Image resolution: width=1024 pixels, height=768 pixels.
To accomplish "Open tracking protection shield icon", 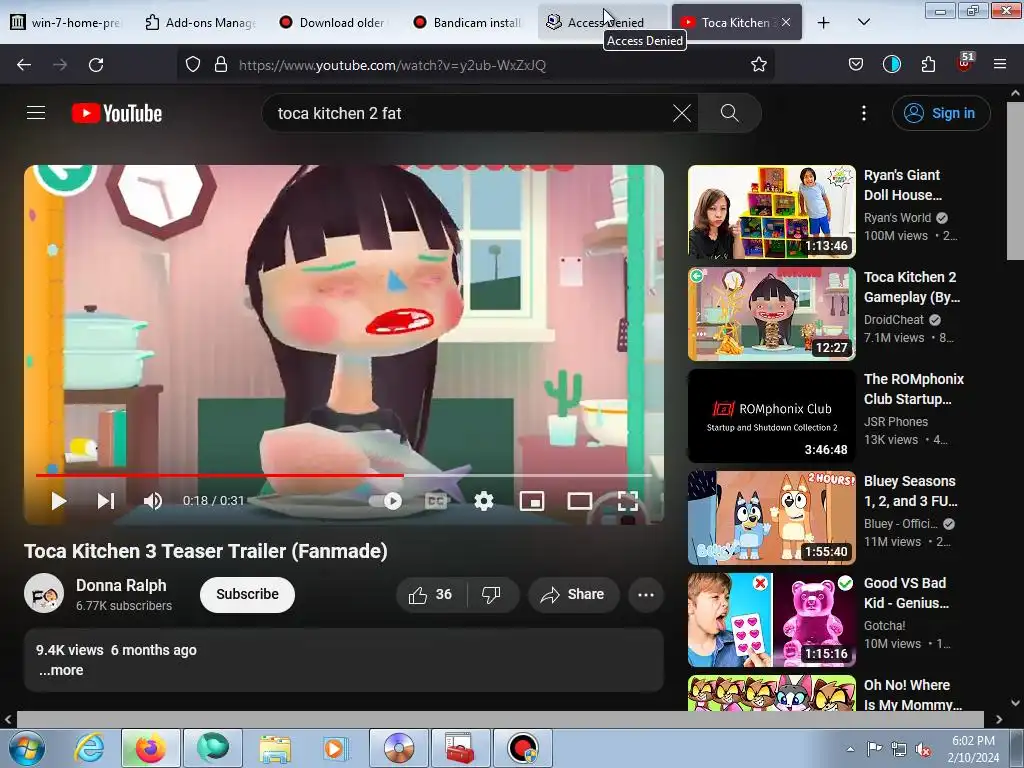I will [193, 64].
